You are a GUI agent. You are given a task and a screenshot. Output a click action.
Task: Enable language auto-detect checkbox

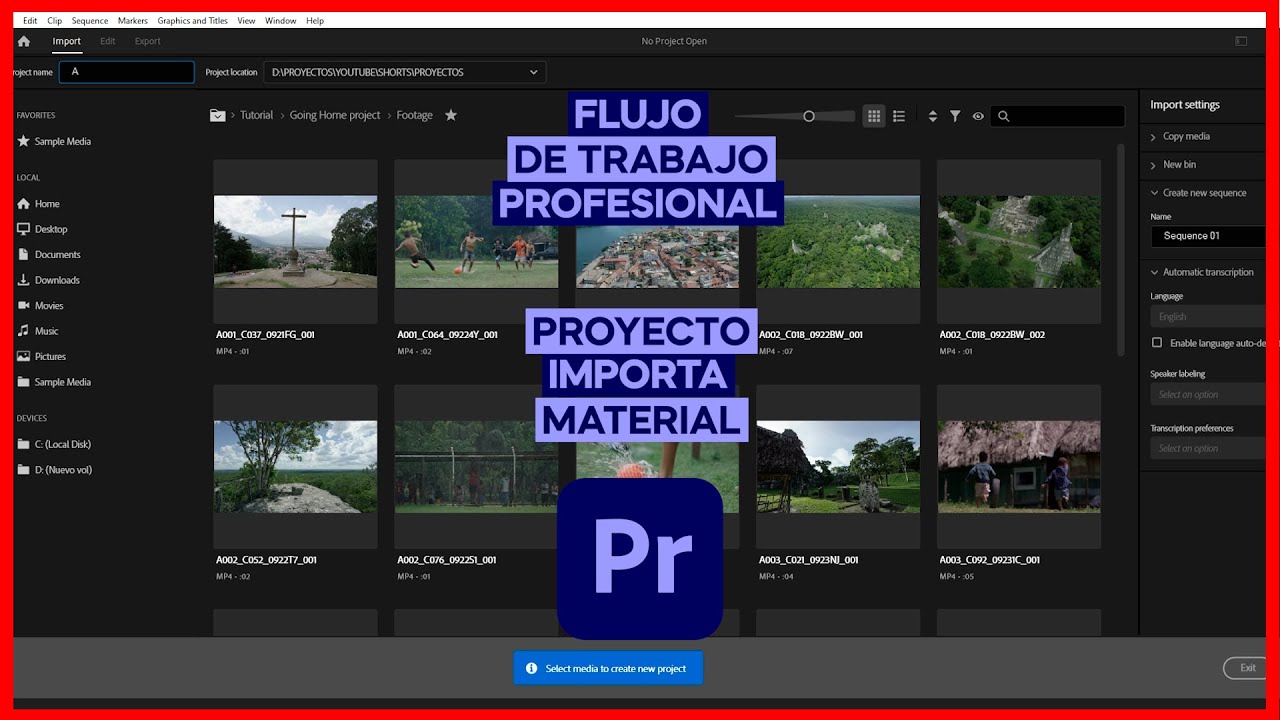coord(1157,343)
